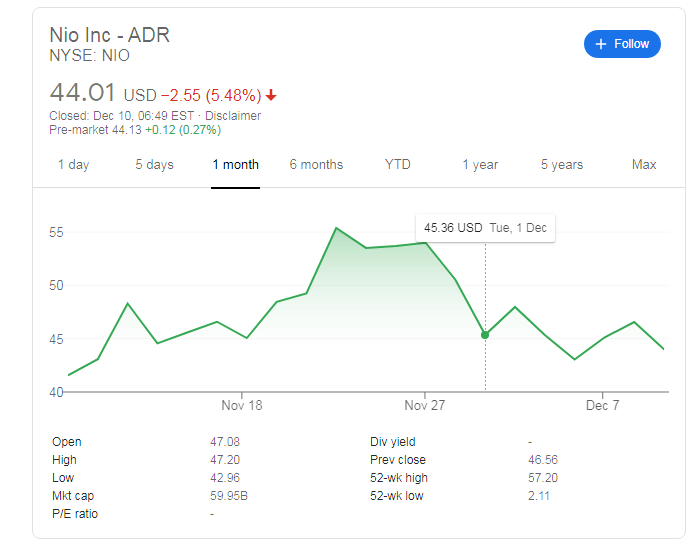Screen dimensions: 694x548
Task: Click the Low value 42.96
Action: (x=225, y=478)
